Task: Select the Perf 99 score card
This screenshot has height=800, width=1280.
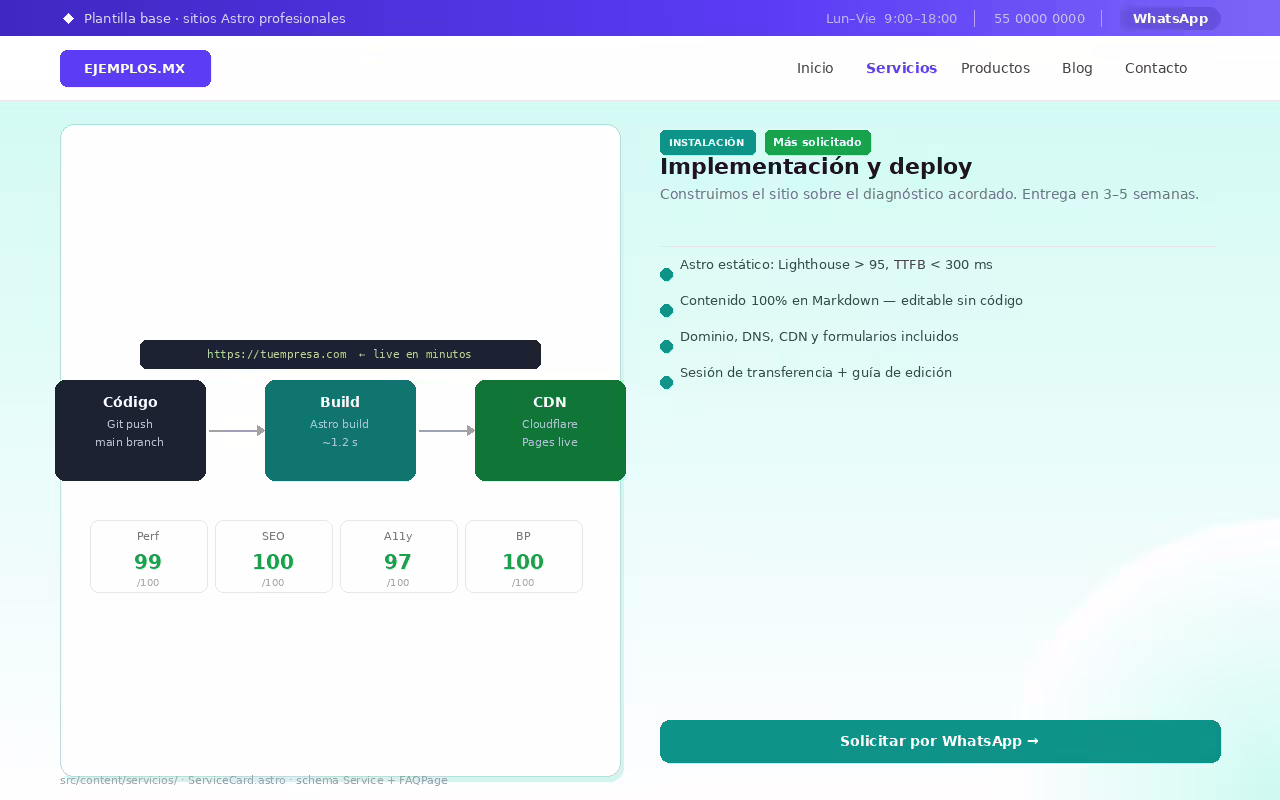Action: pos(148,556)
